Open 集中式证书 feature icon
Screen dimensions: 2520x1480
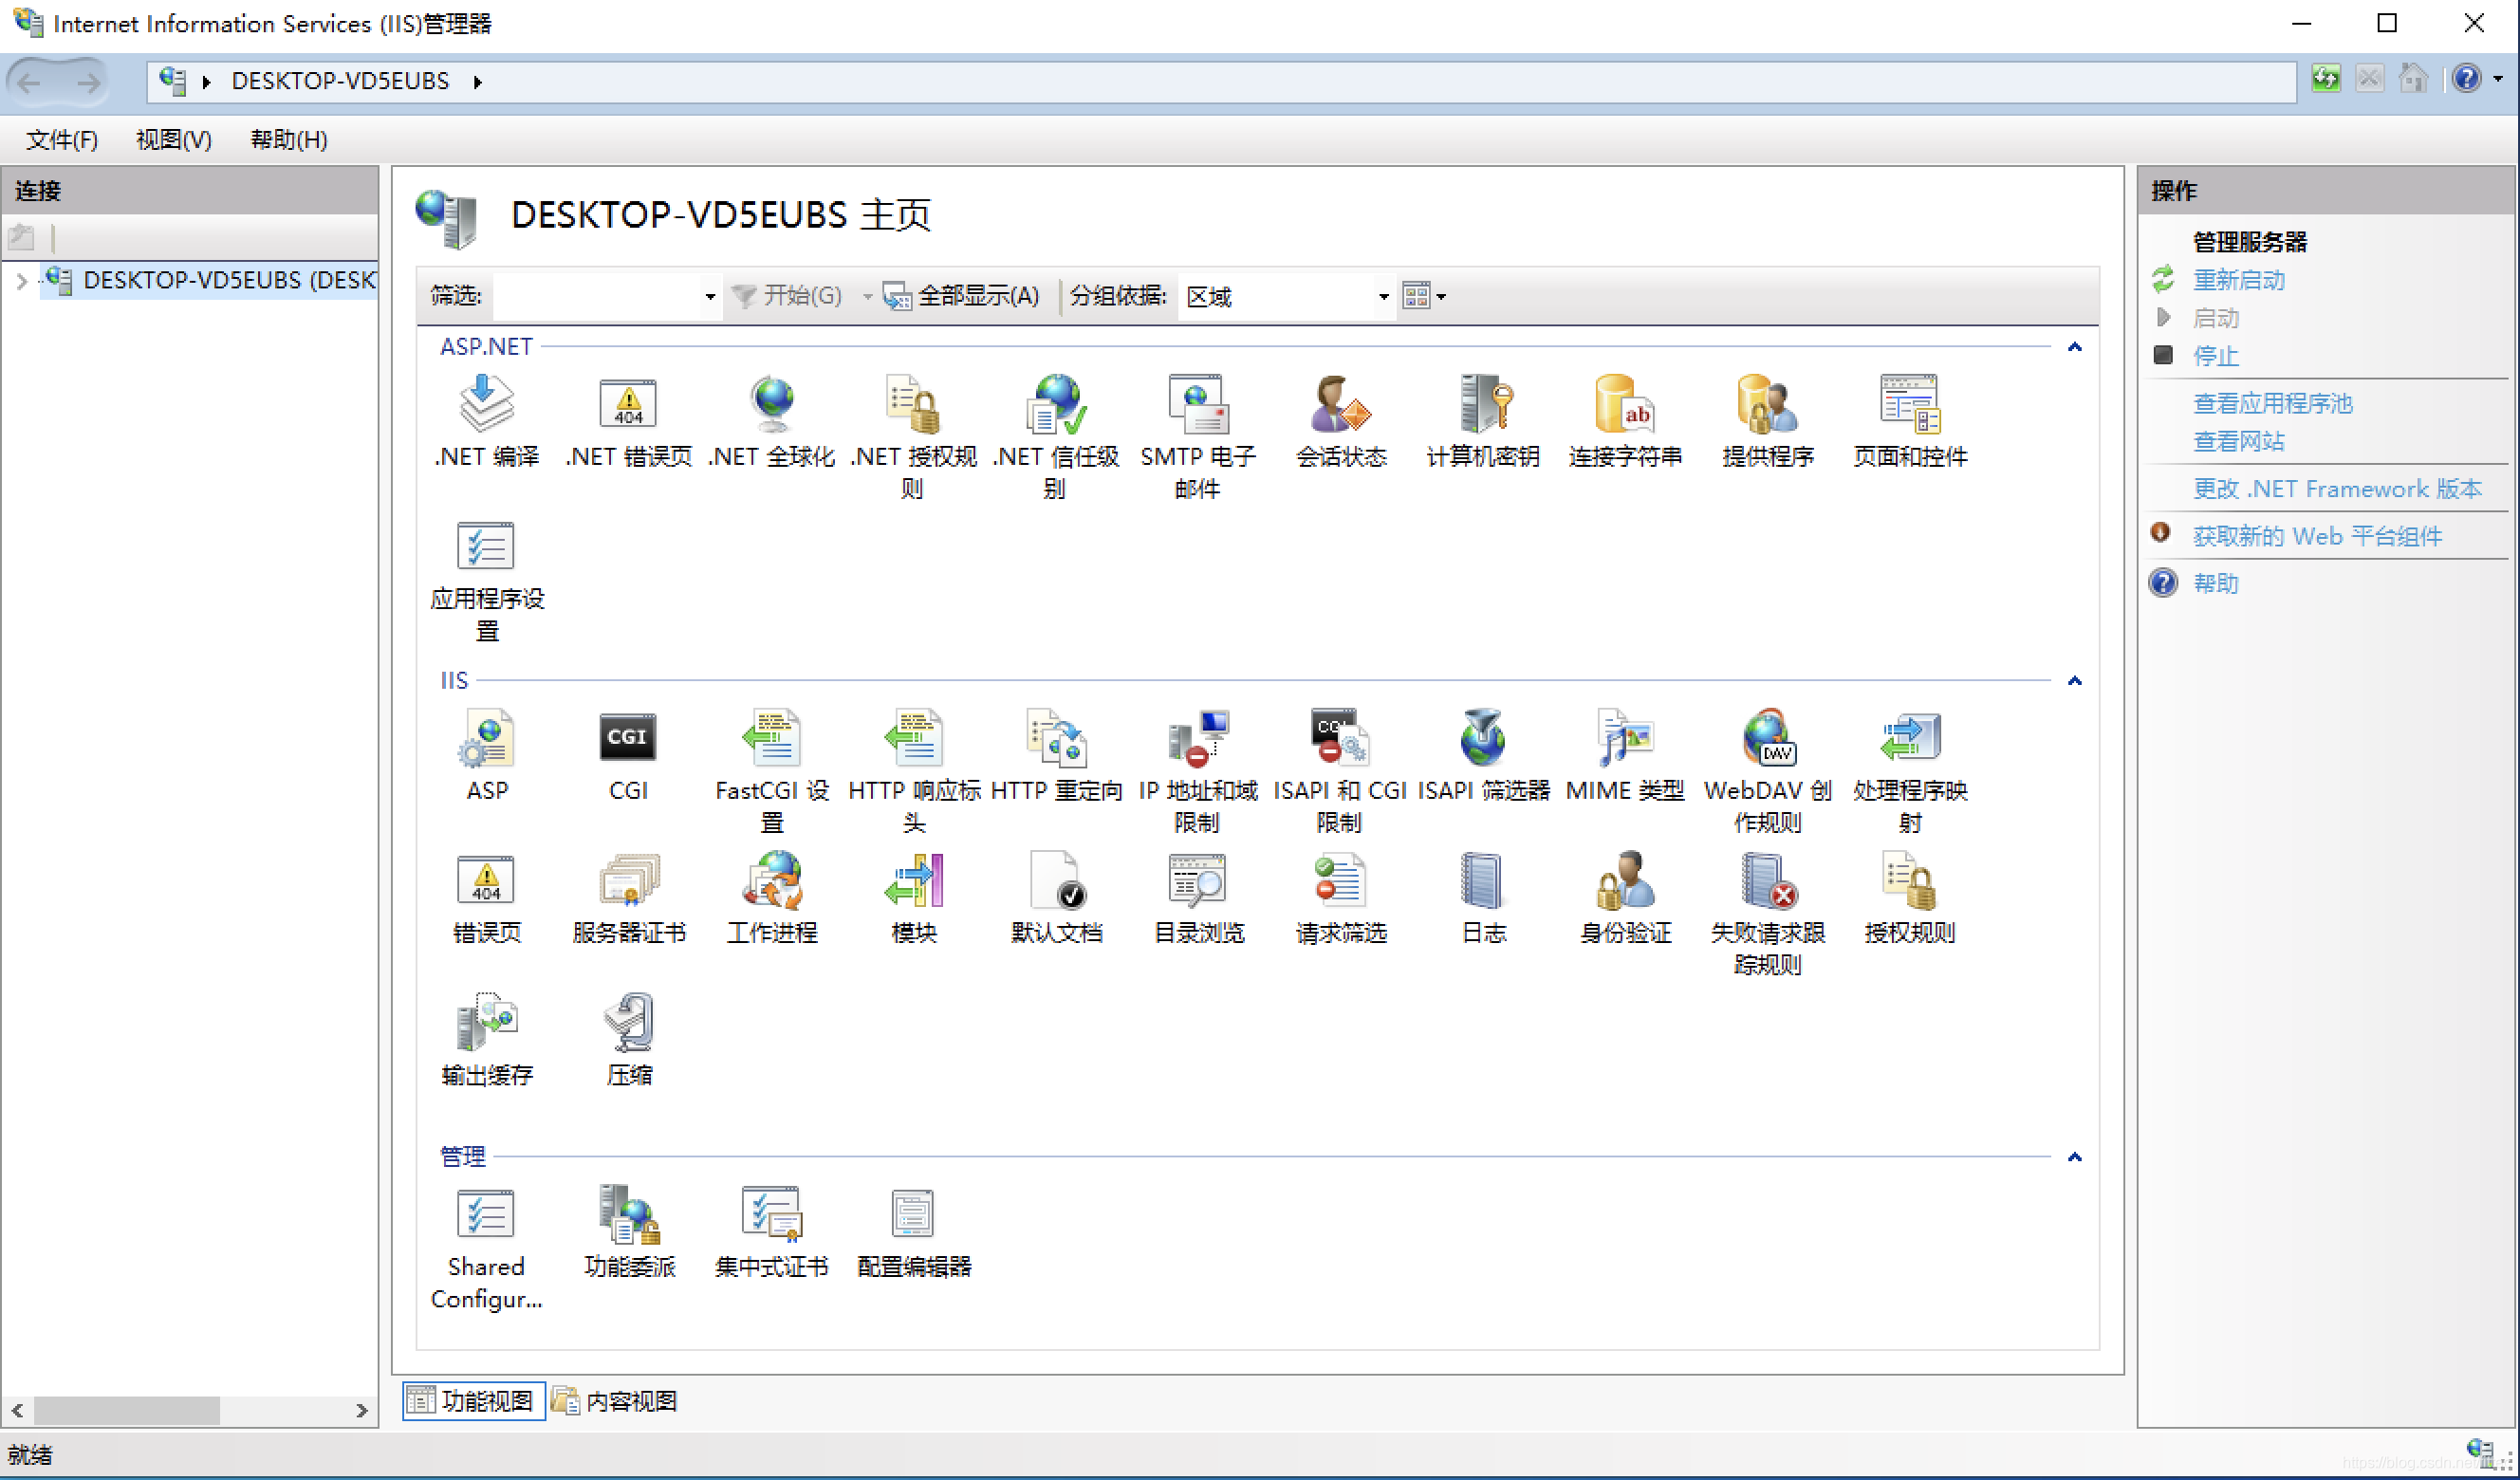tap(772, 1213)
